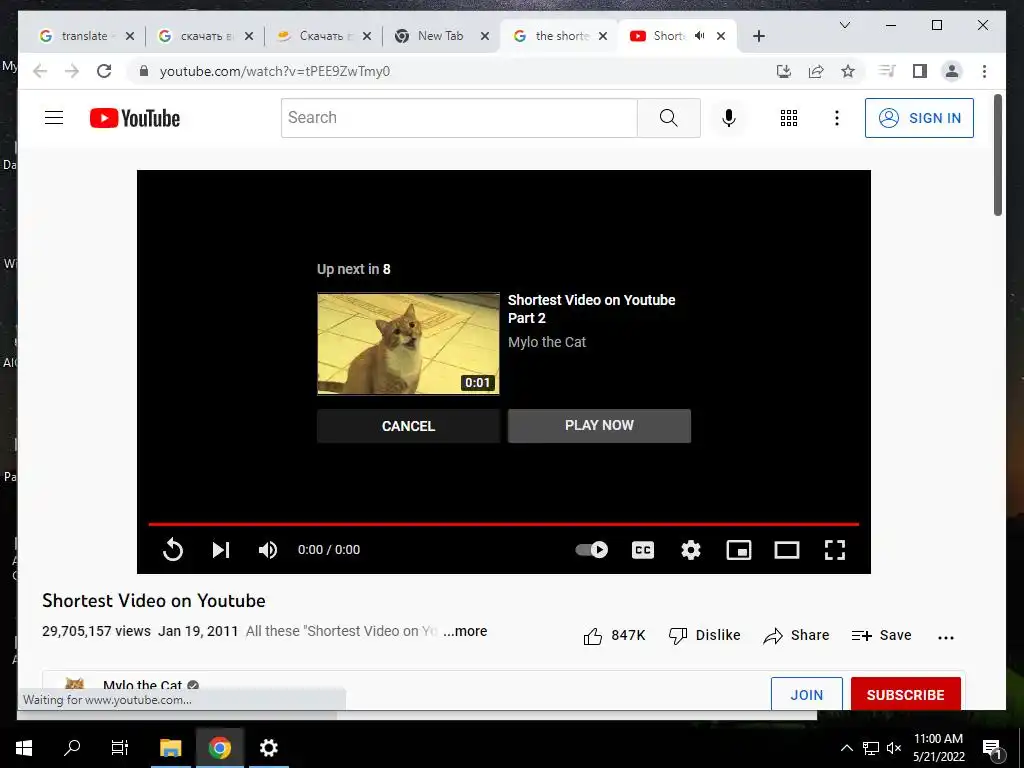
Task: Open YouTube apps grid icon
Action: point(788,118)
